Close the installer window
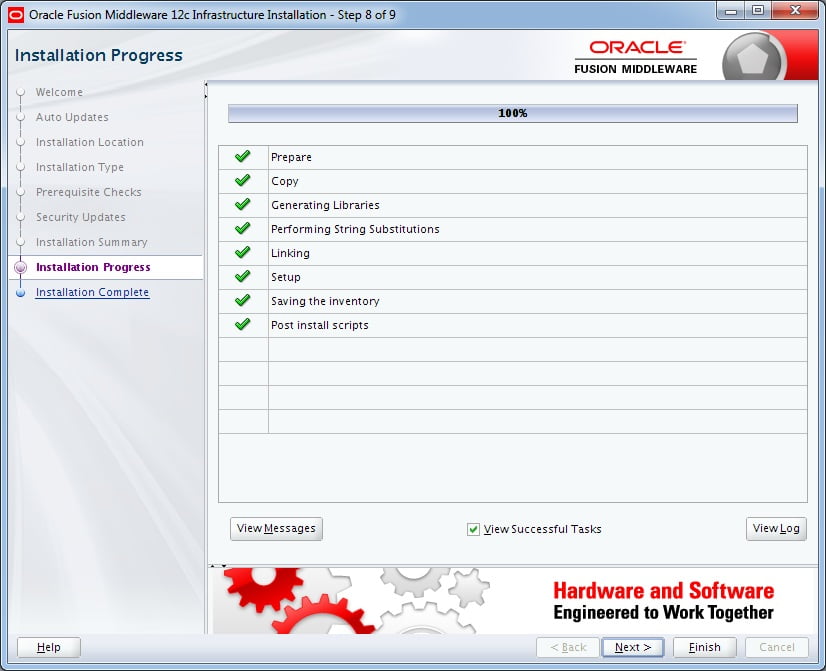The image size is (826, 671). pos(795,11)
